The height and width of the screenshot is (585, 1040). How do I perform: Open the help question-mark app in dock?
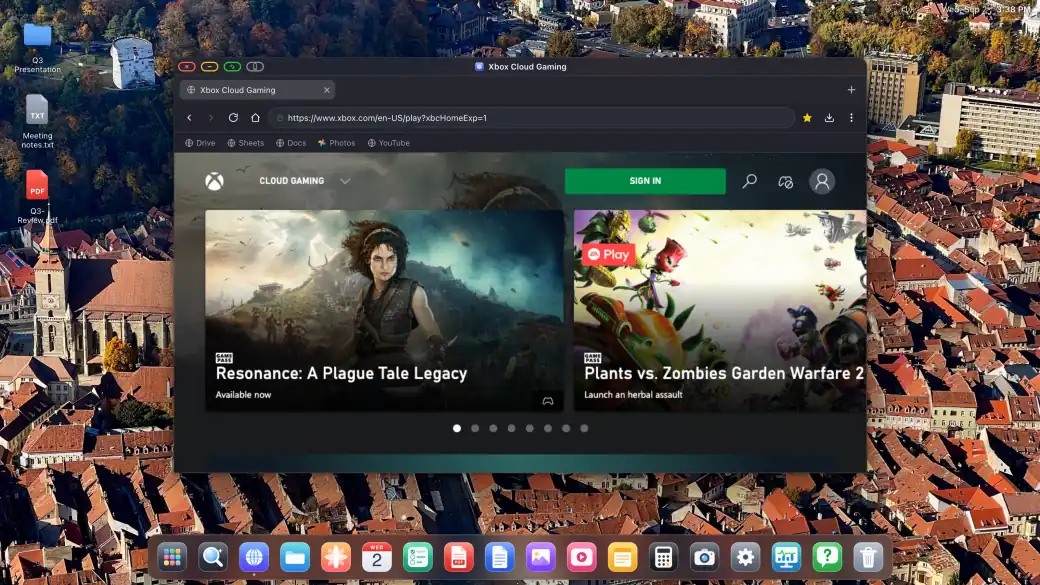click(x=827, y=557)
